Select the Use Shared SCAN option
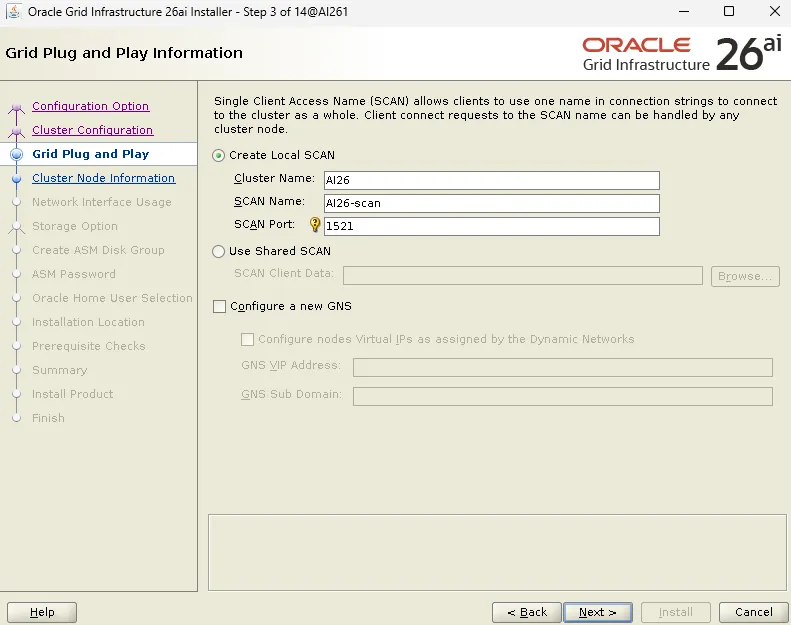Image resolution: width=791 pixels, height=625 pixels. 218,251
